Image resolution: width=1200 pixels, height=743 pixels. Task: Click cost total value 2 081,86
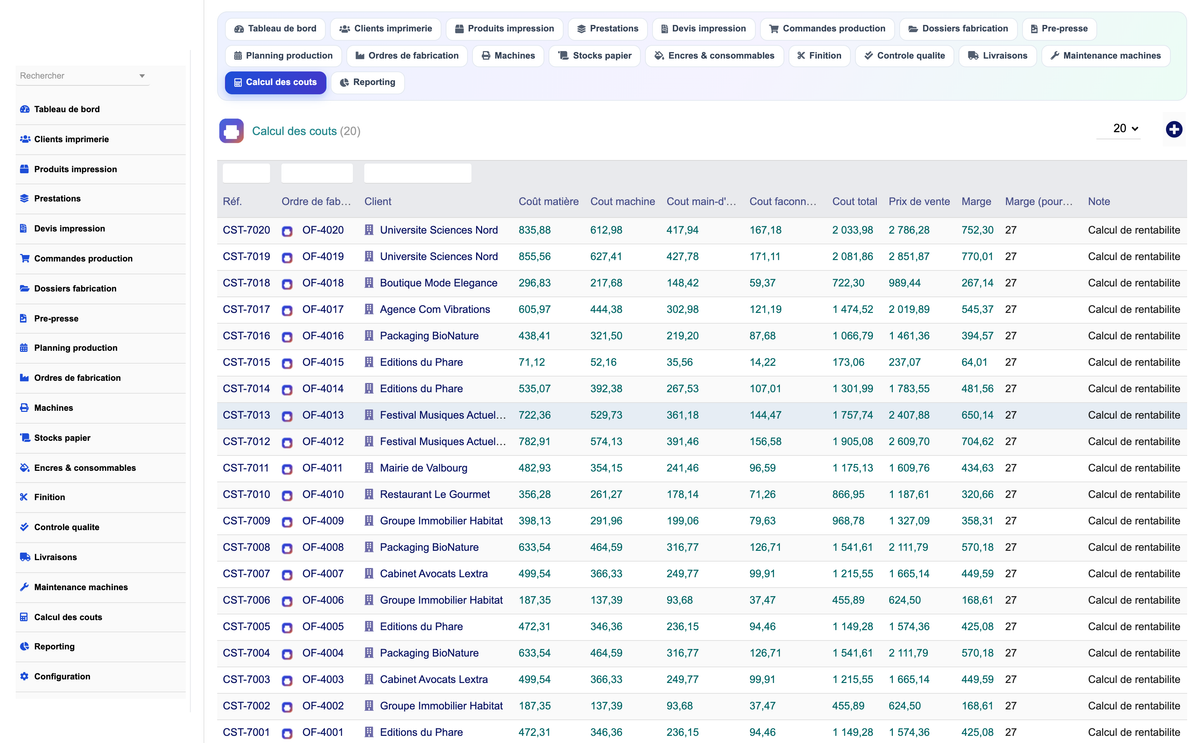[x=853, y=257]
